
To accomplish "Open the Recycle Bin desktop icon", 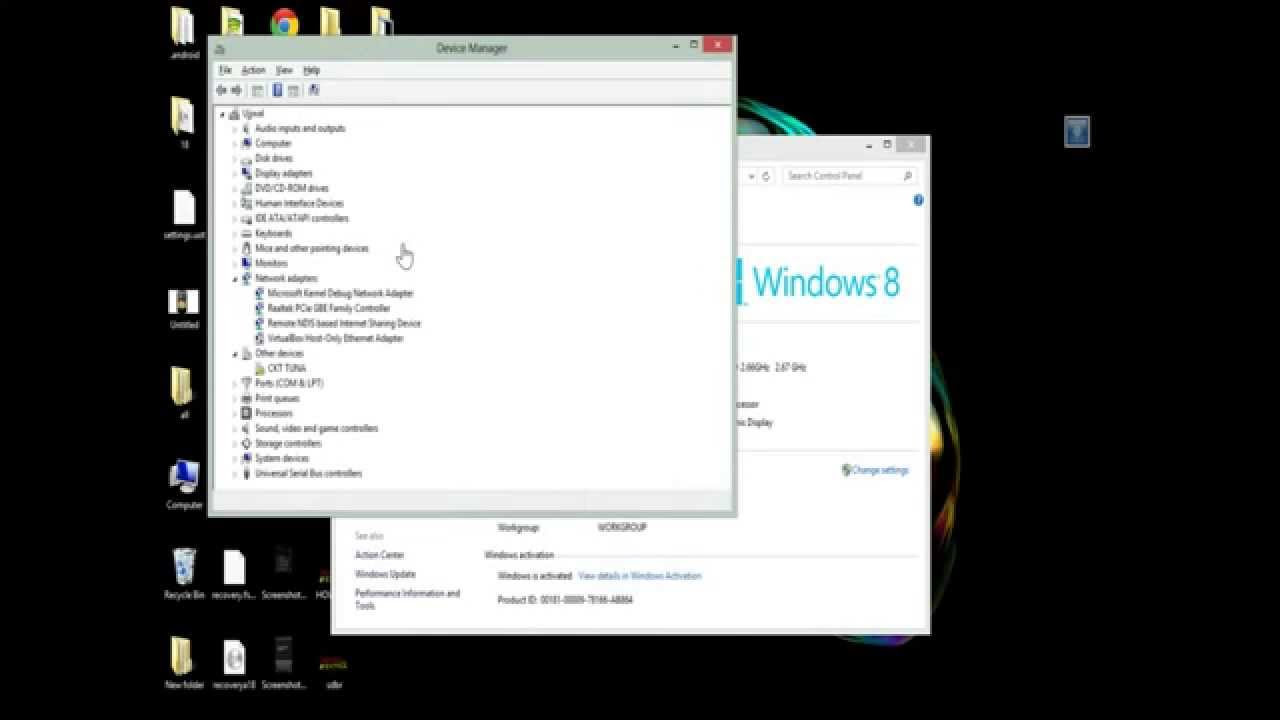I will click(184, 574).
